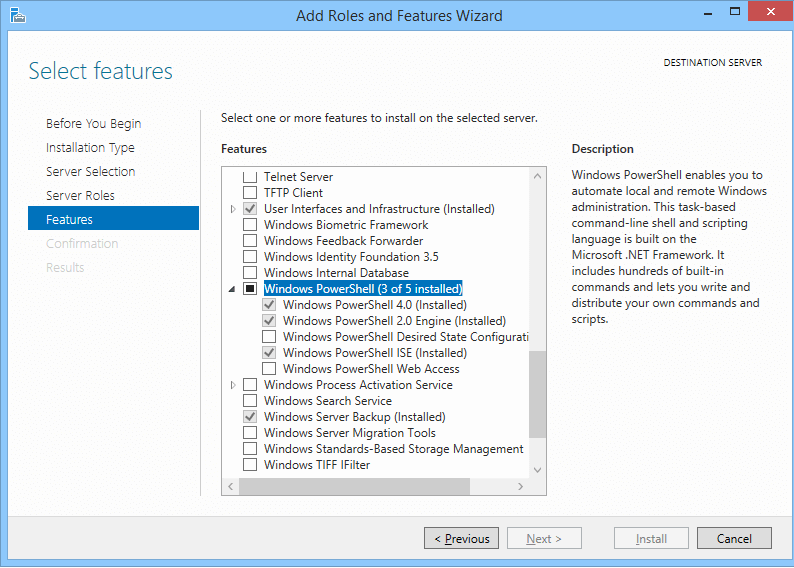The width and height of the screenshot is (794, 568).
Task: Enable Windows Biometric Framework checkbox
Action: 250,224
